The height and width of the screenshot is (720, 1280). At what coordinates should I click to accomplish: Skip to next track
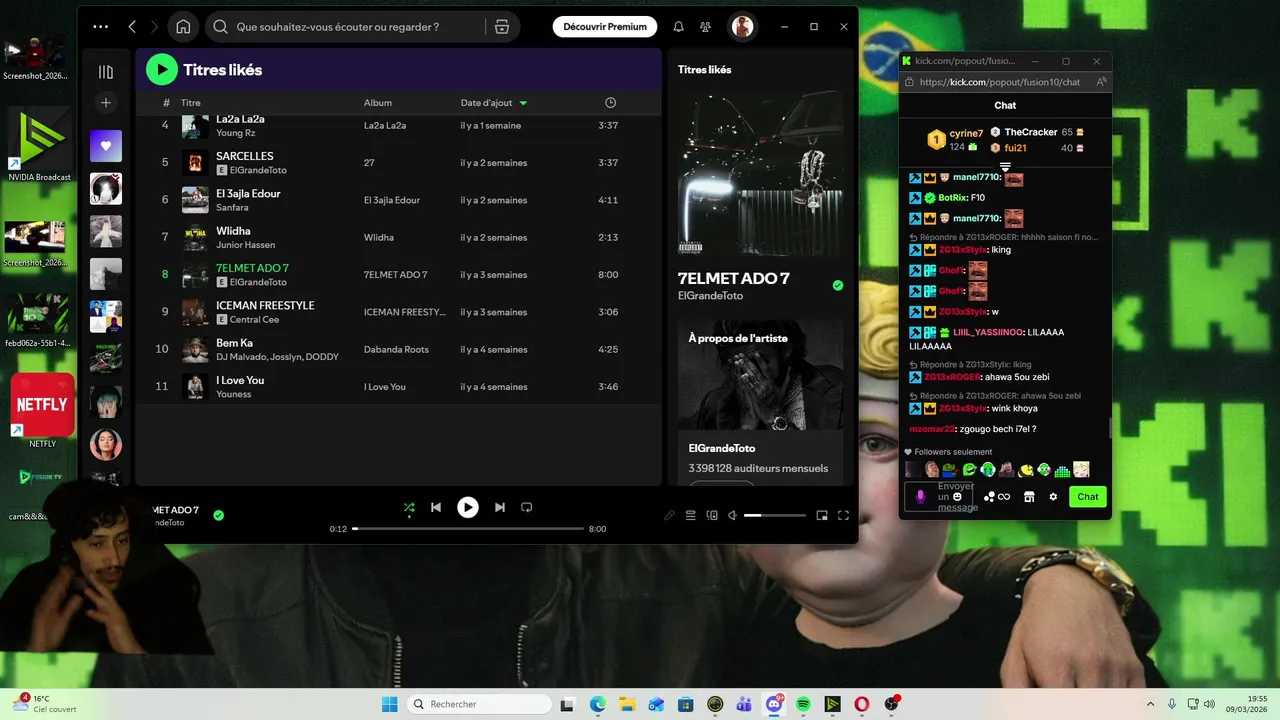point(500,507)
